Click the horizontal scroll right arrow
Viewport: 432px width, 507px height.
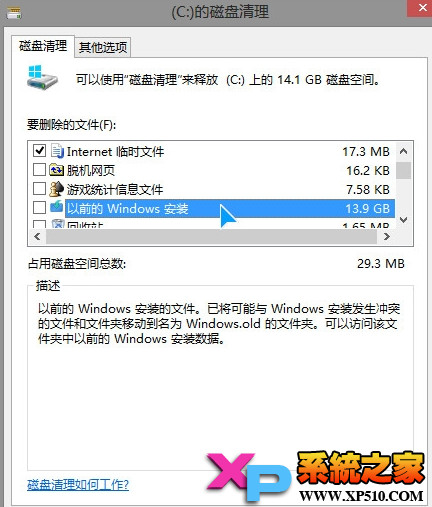tap(386, 236)
